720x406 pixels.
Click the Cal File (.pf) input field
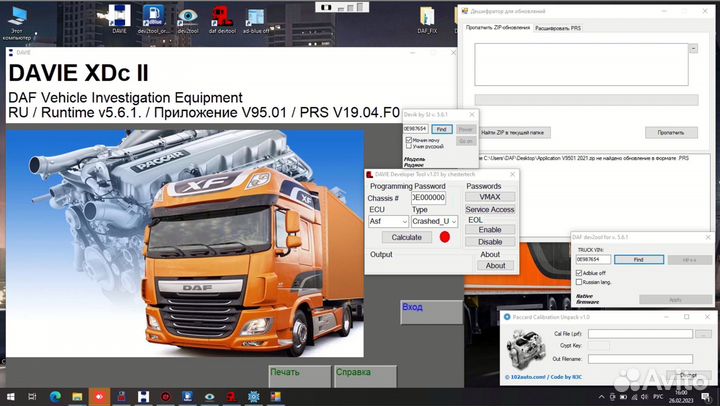641,334
